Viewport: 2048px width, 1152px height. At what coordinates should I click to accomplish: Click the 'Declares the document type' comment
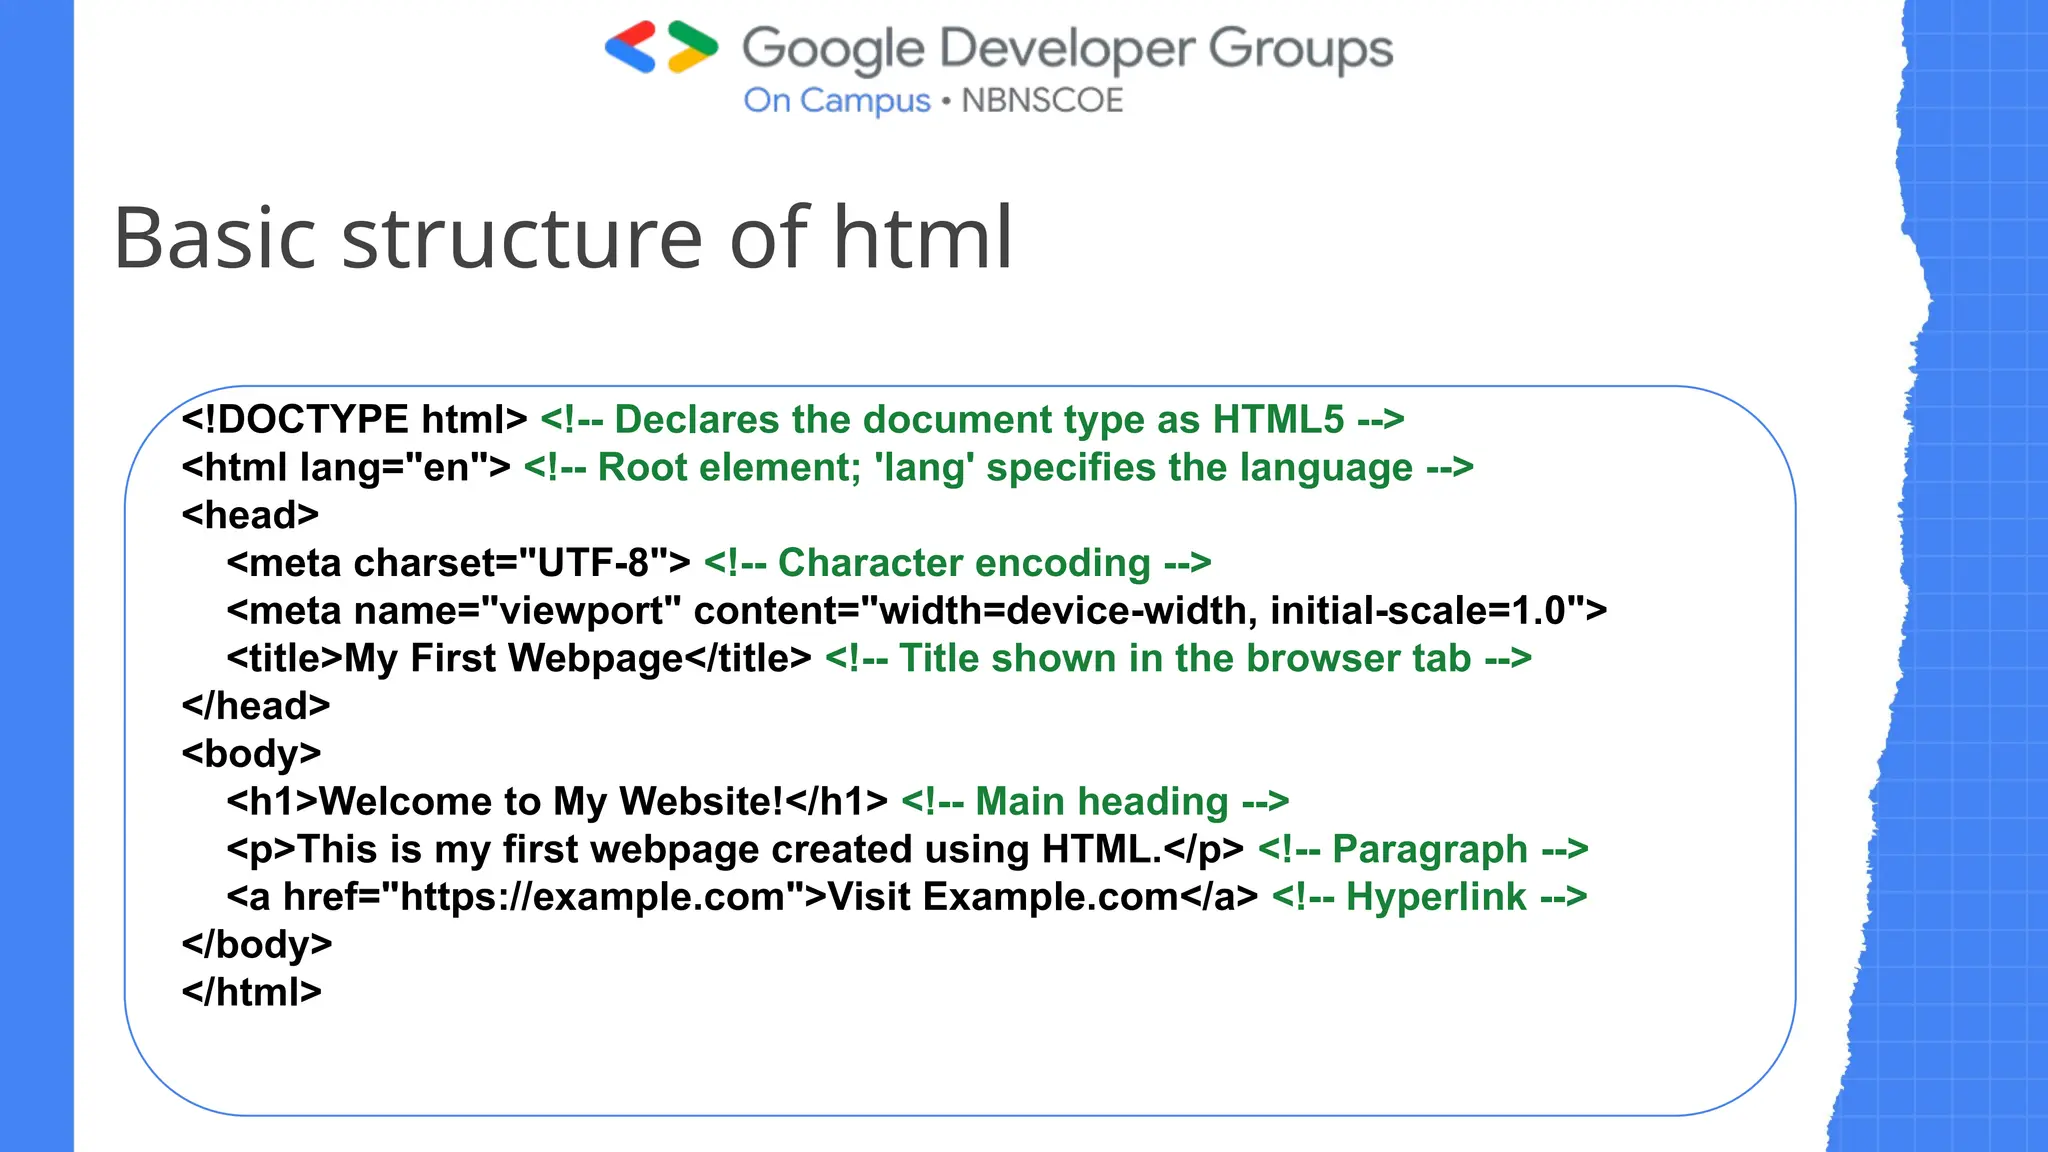tap(972, 420)
